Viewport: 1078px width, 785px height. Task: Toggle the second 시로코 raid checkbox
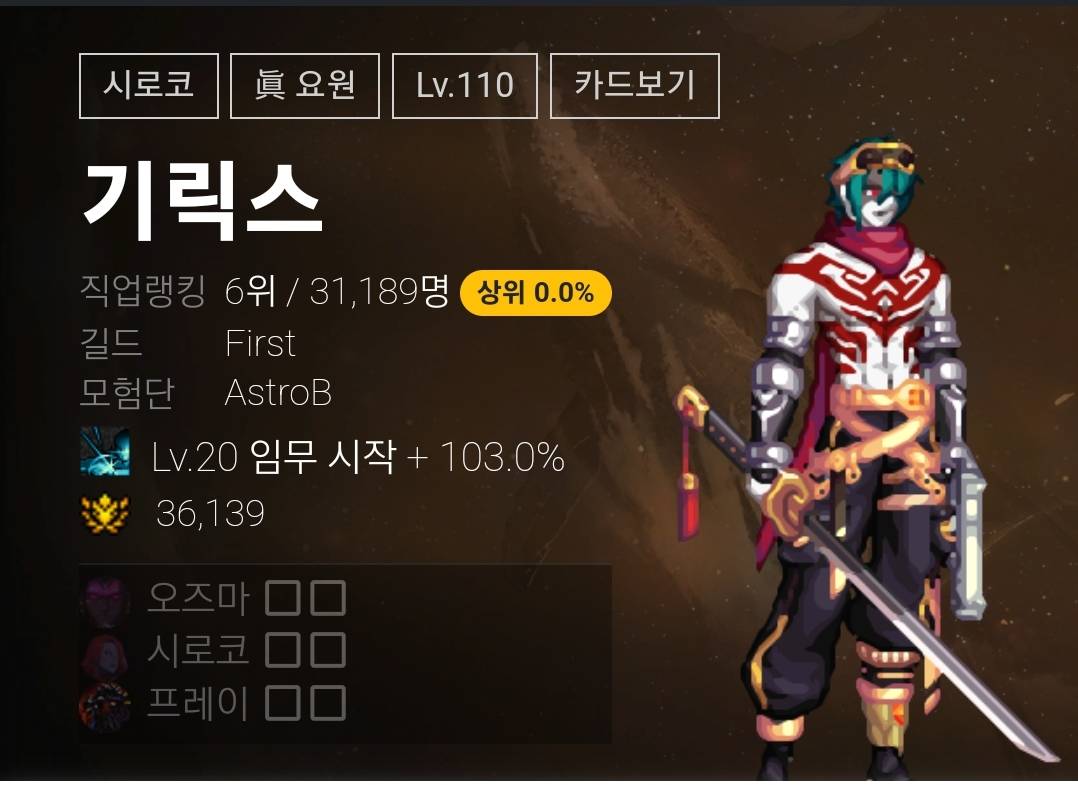[328, 650]
